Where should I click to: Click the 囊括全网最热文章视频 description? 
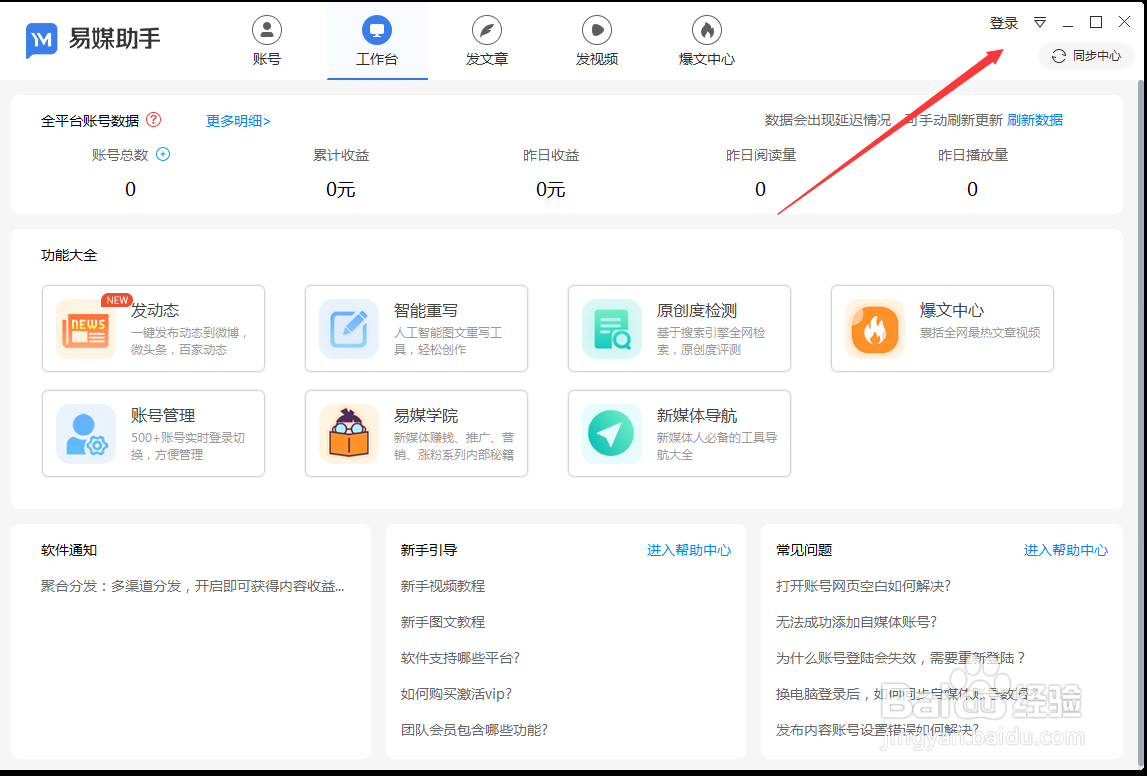click(980, 333)
